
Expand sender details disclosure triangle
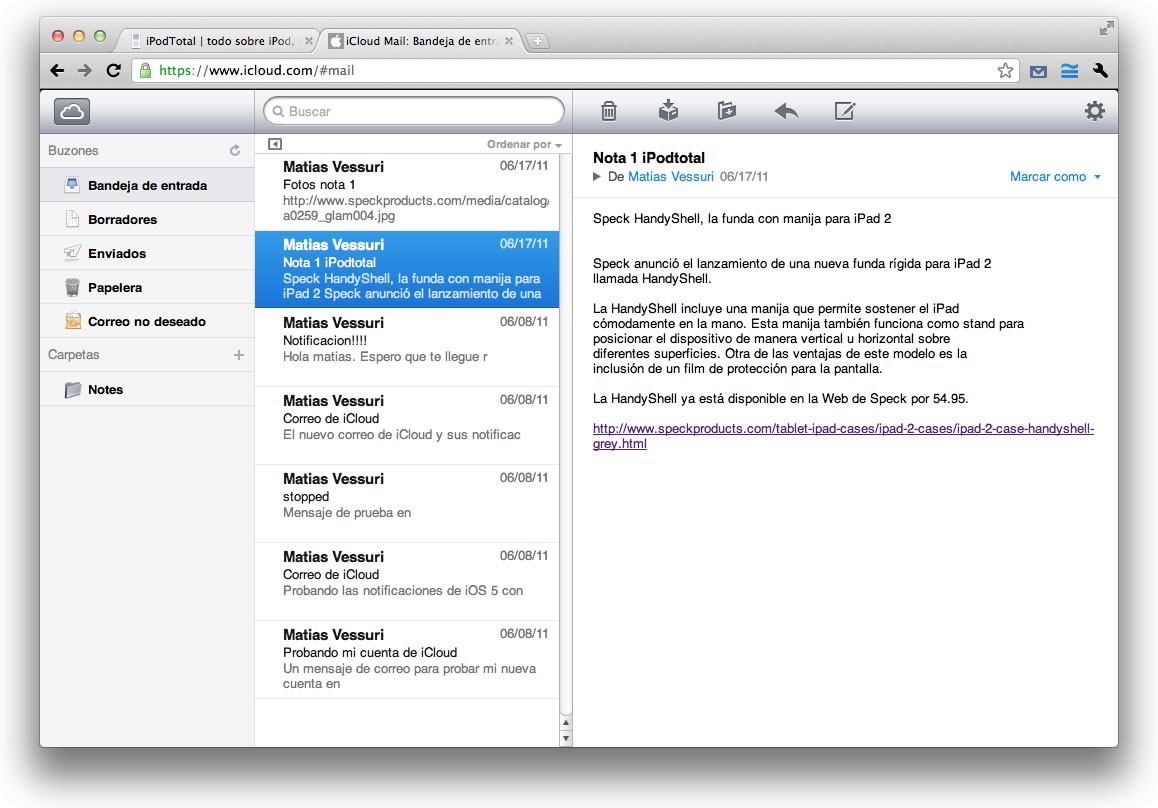coord(597,177)
